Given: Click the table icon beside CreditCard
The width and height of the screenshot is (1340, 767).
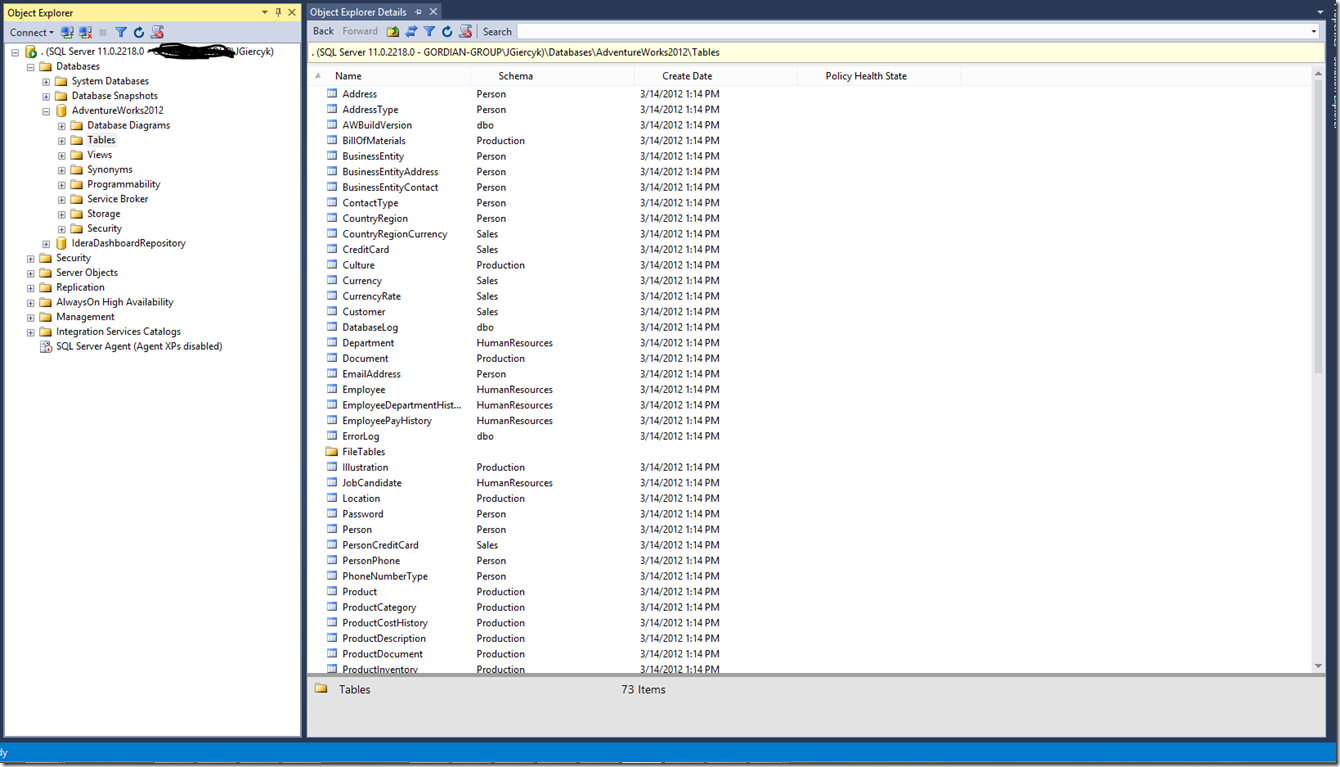Looking at the screenshot, I should coord(333,250).
